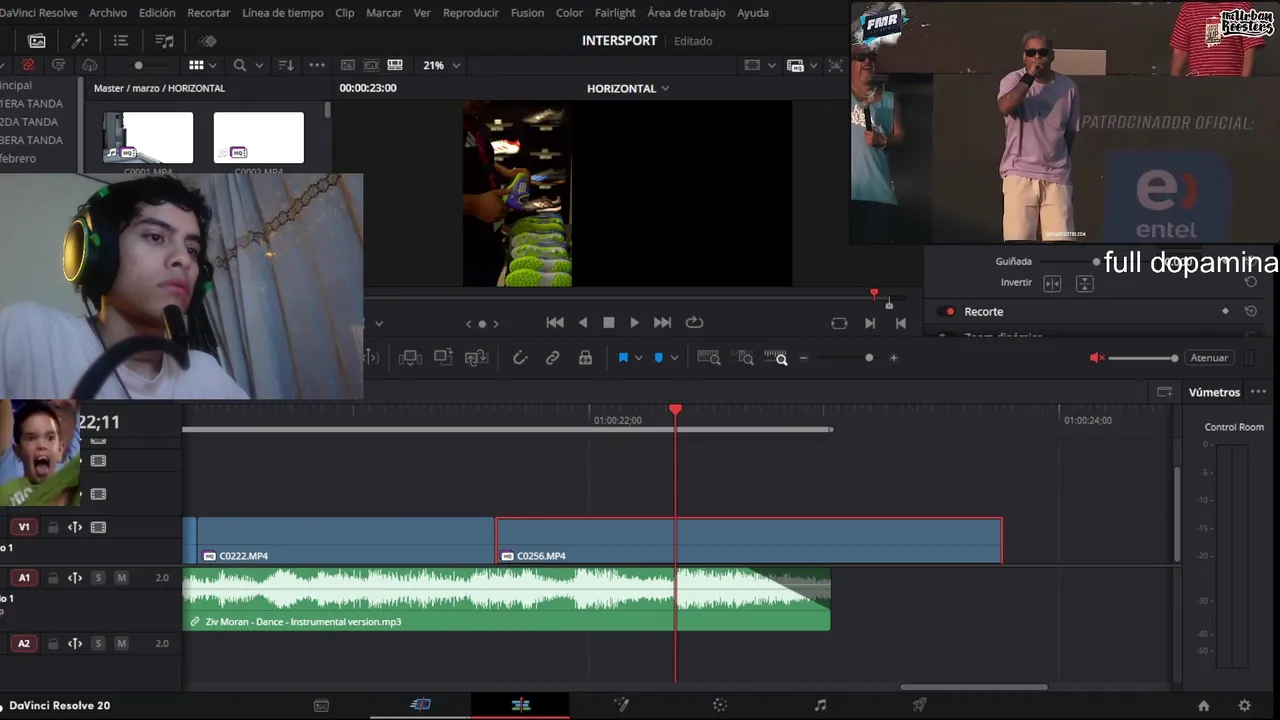The height and width of the screenshot is (720, 1280).
Task: Open the Vúmetros panel options menu
Action: point(1258,392)
